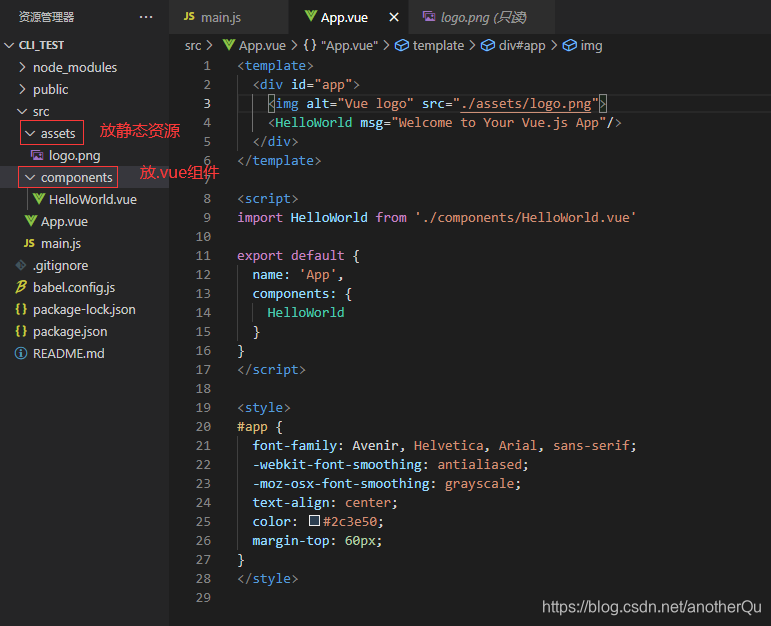Click Babel icon beside babel.config.js
Screen dimensions: 771x626
click(x=21, y=287)
